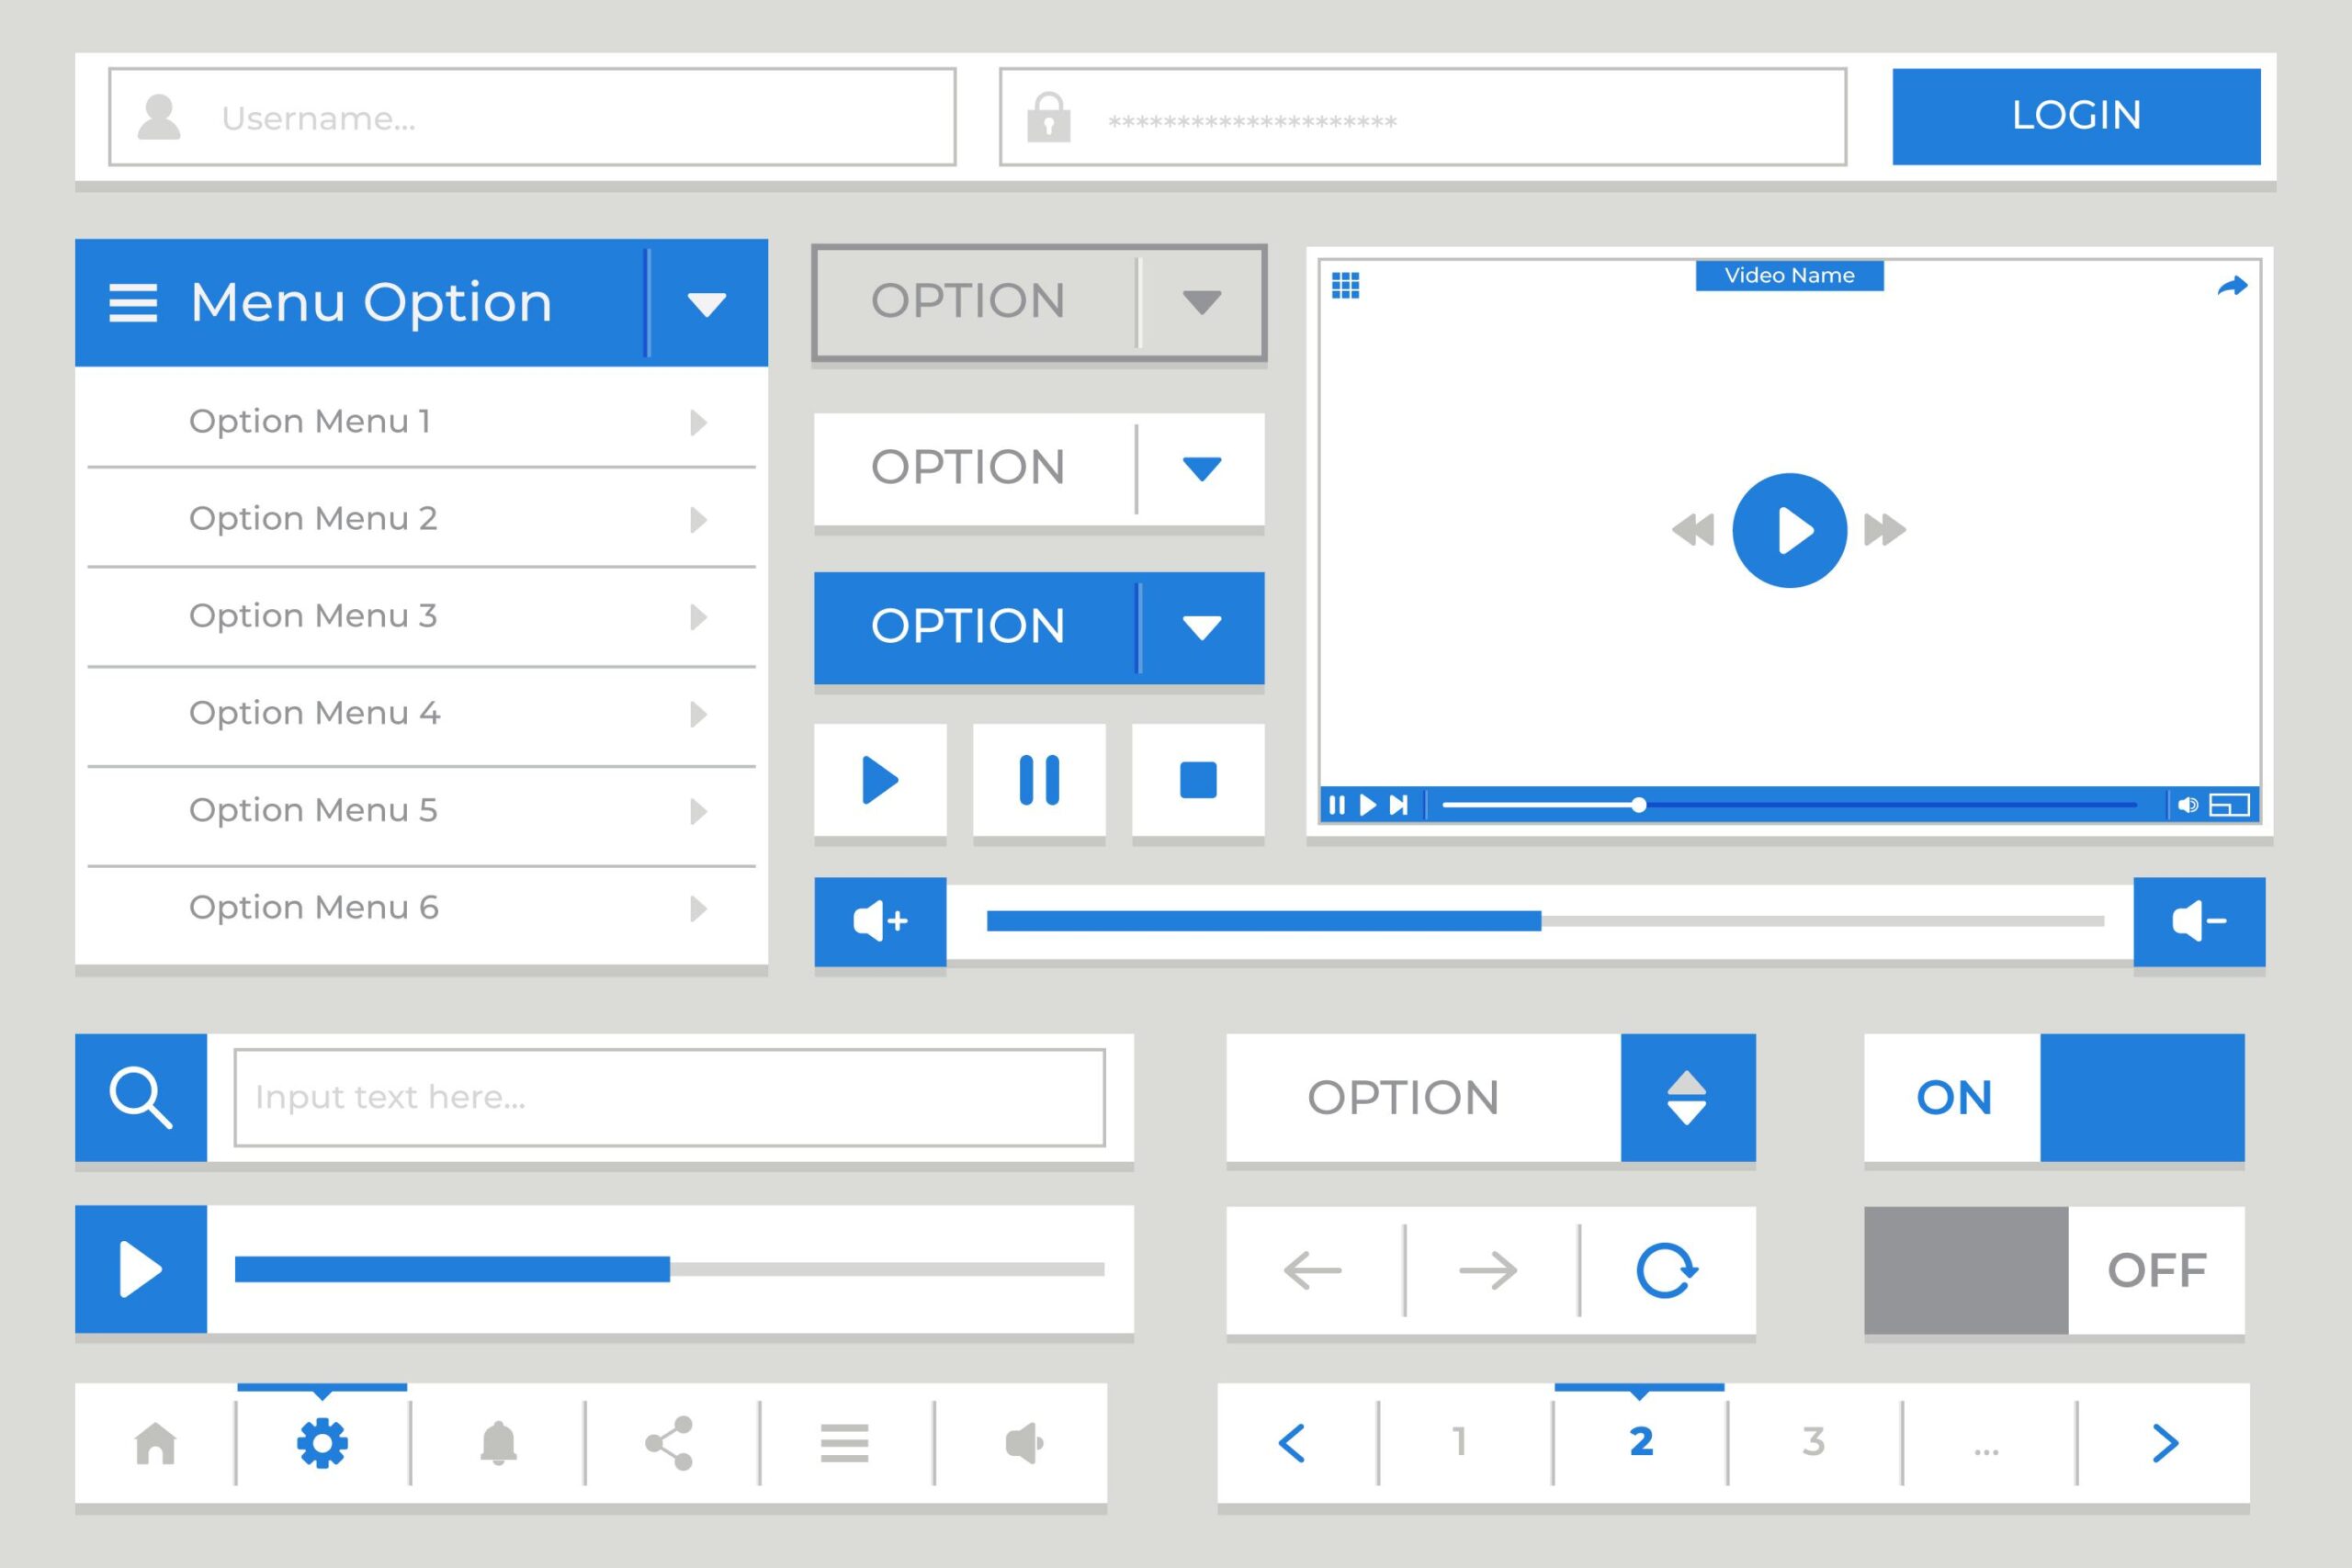Image resolution: width=2352 pixels, height=1568 pixels.
Task: Open the blue OPTION dropdown
Action: (1039, 628)
